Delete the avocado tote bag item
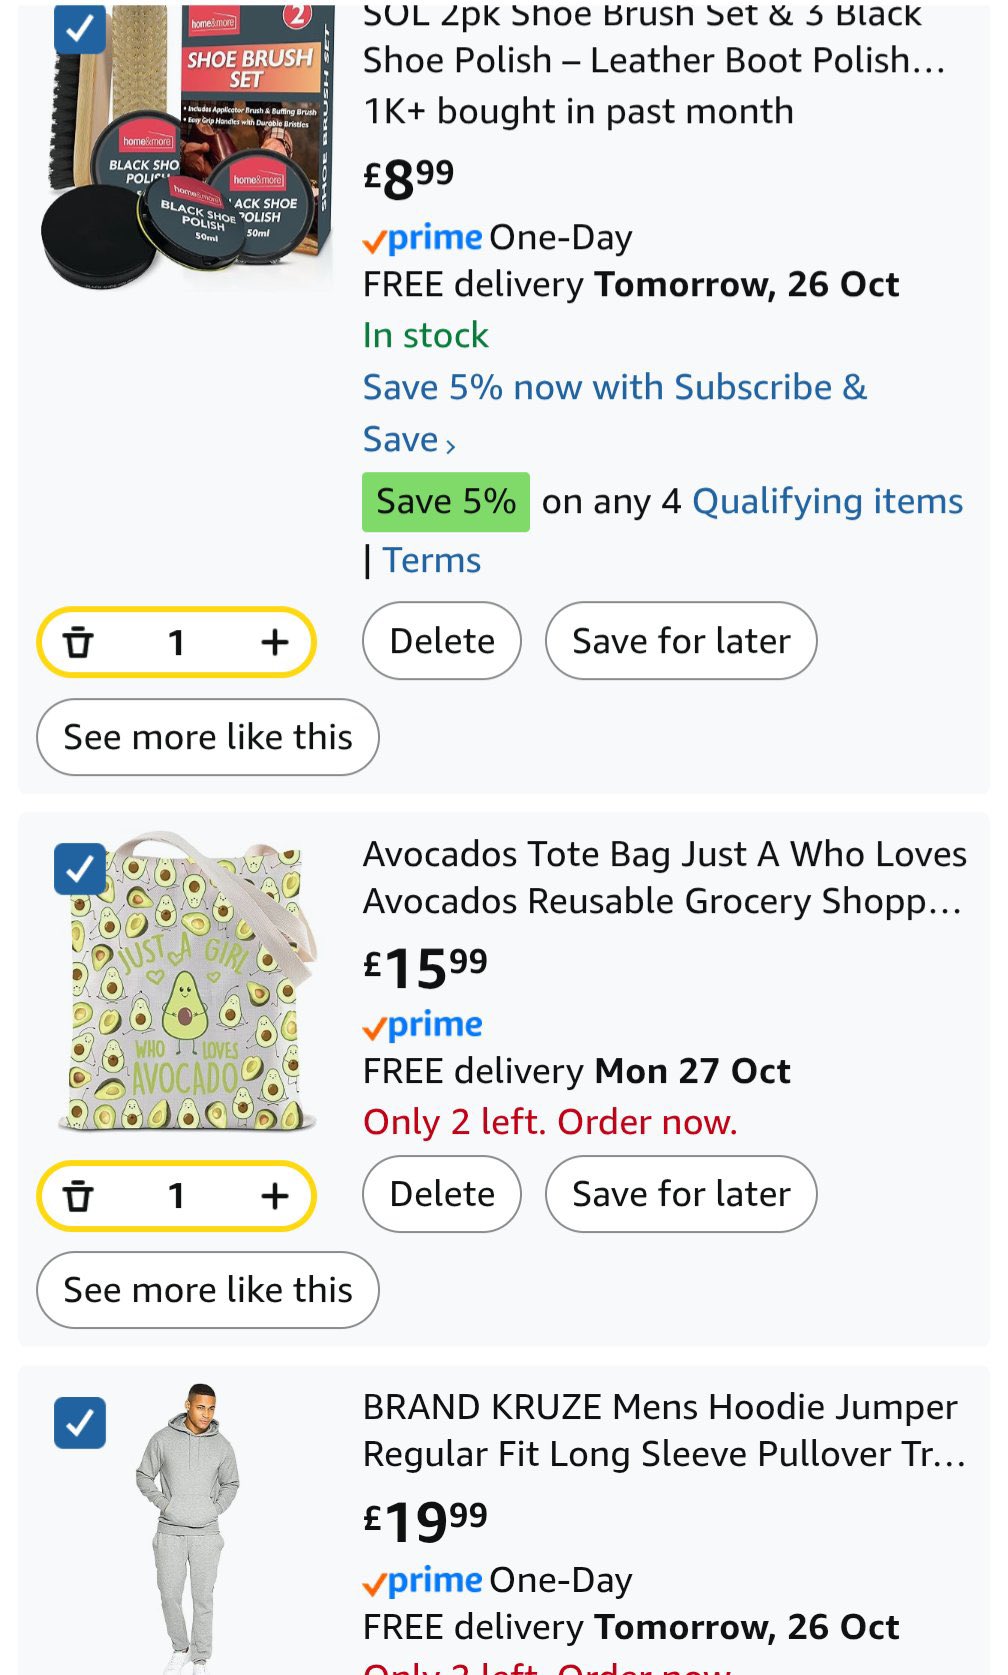1008x1675 pixels. (441, 1194)
